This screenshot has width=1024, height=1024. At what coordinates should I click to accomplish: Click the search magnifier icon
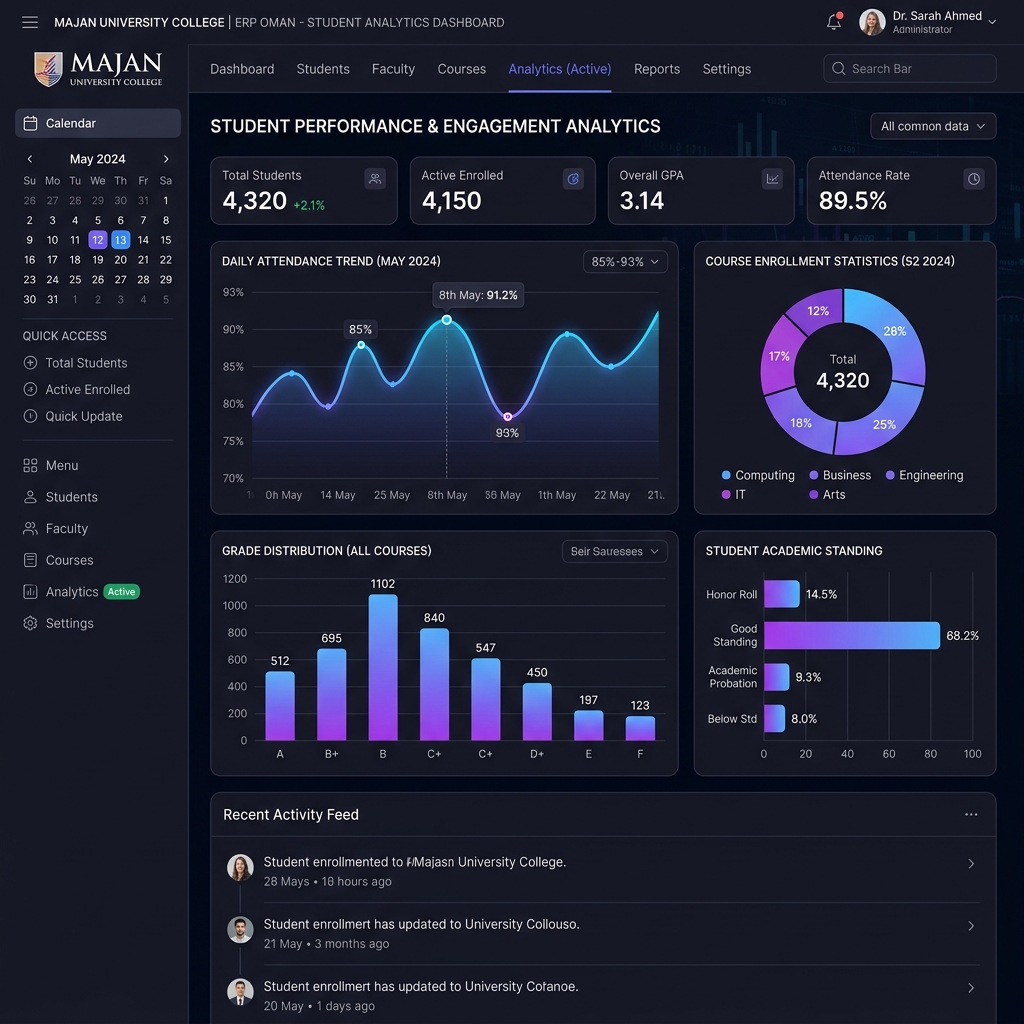[x=839, y=69]
